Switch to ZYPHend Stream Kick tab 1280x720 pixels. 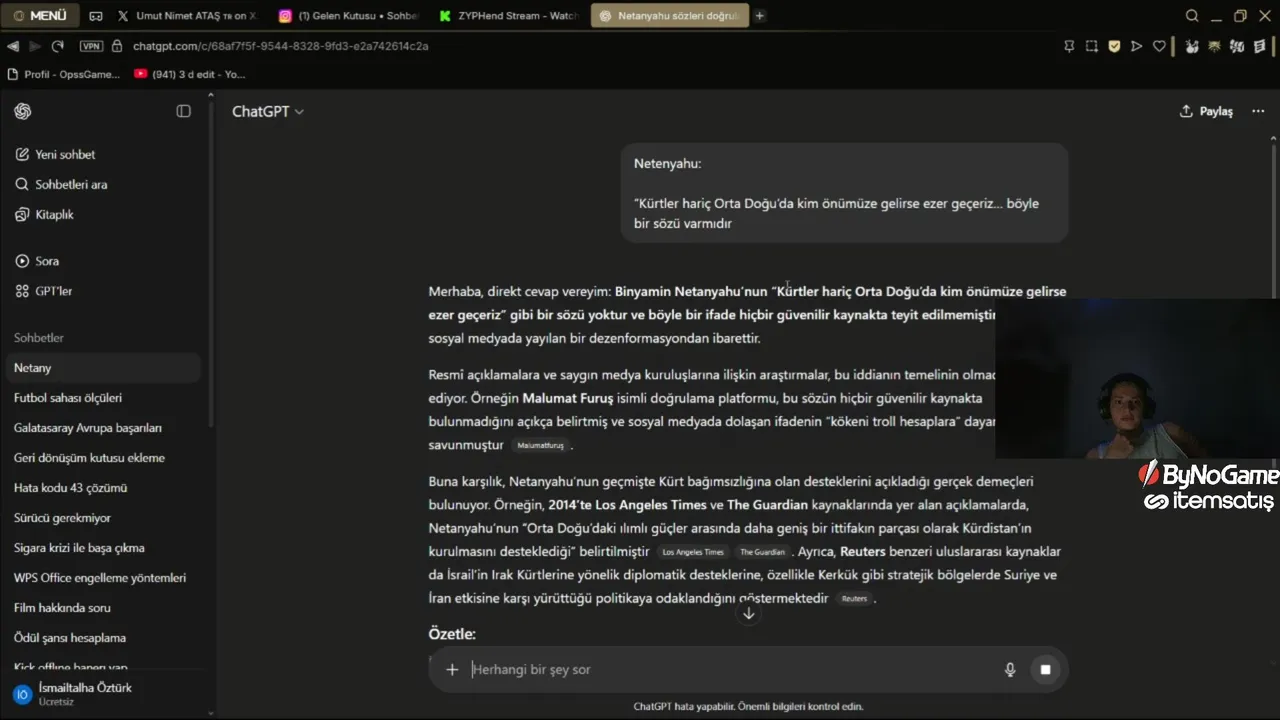coord(510,16)
